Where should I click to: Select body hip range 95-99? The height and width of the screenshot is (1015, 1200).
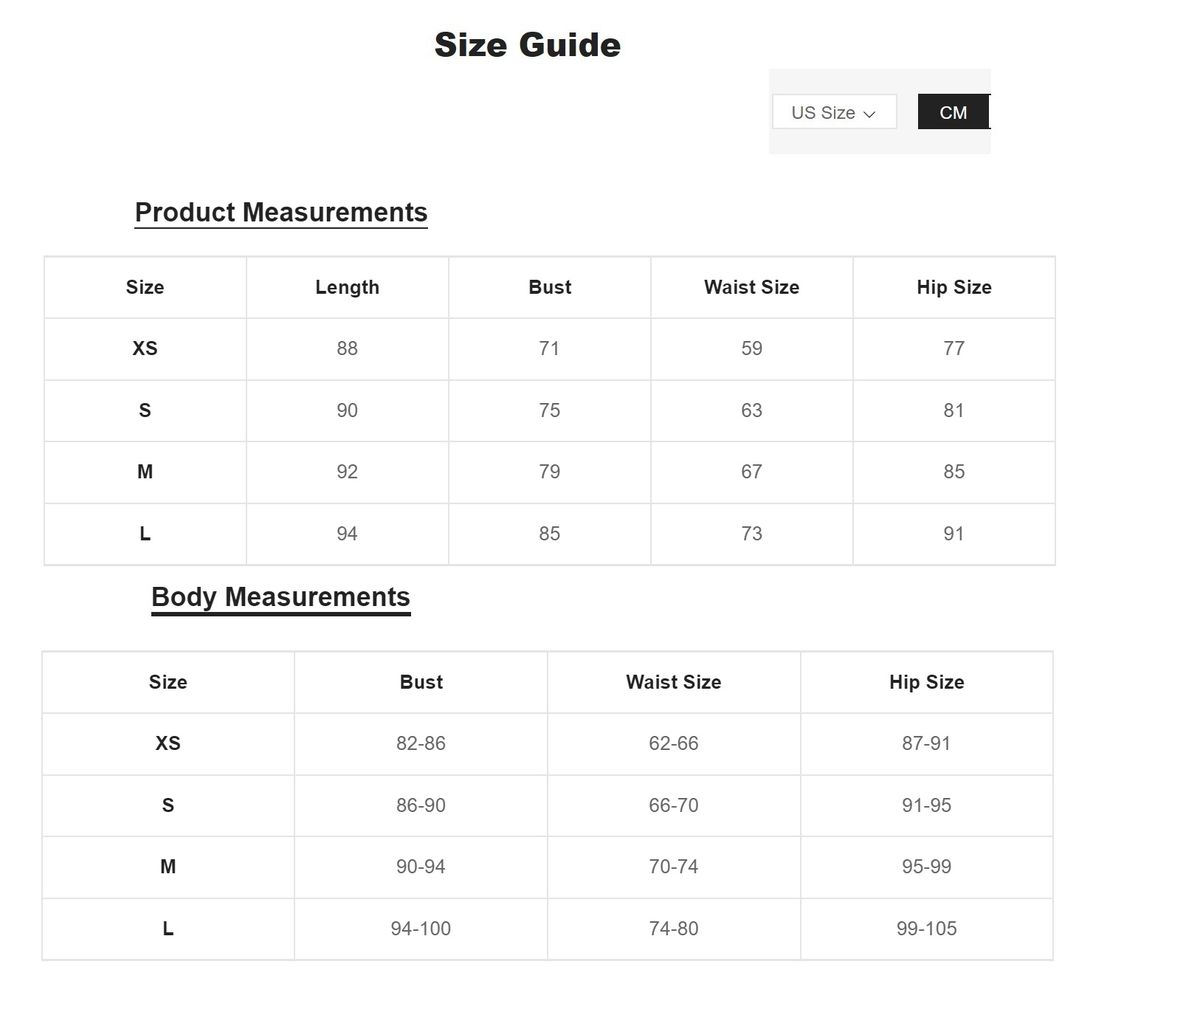[x=926, y=867]
